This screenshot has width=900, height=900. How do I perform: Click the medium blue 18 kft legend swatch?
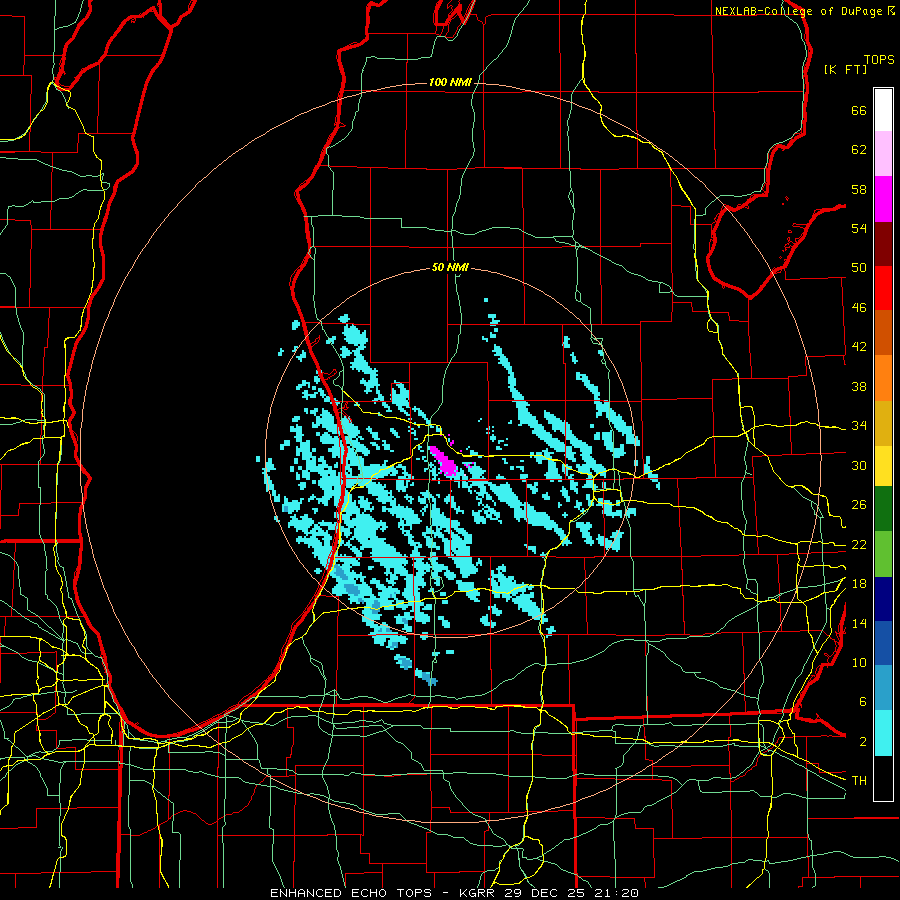[883, 643]
